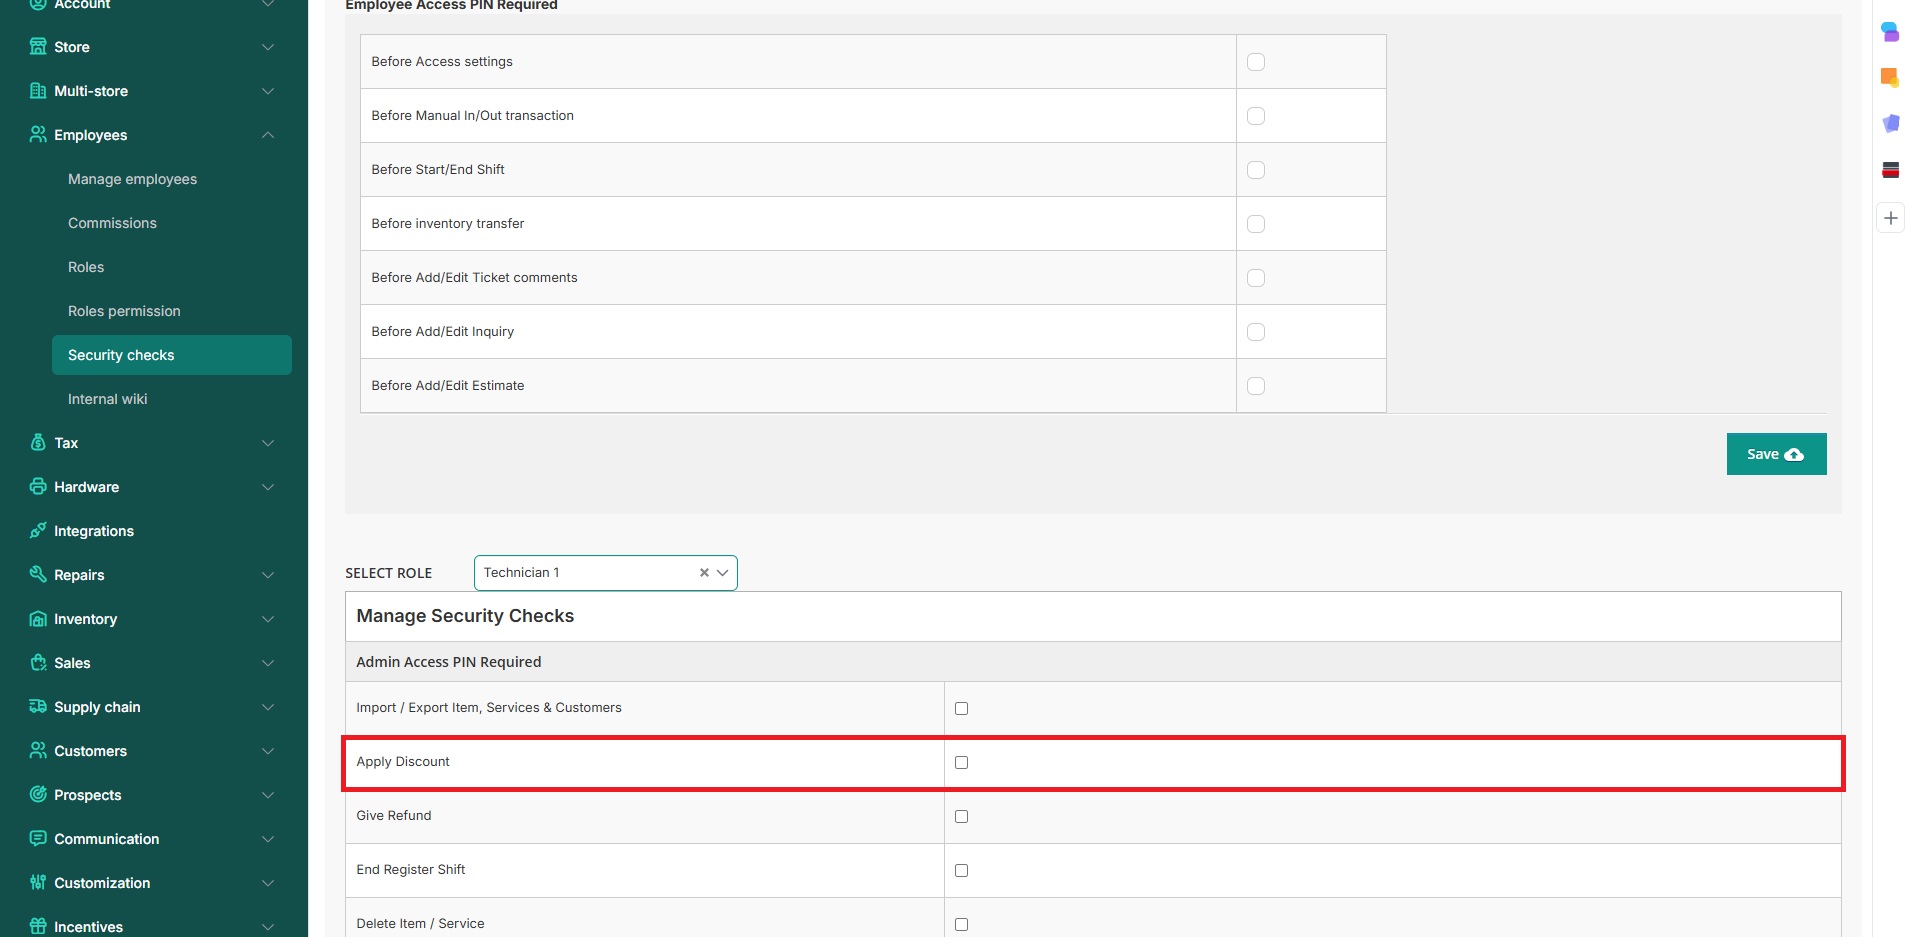Expand the Inventory menu chevron

pyautogui.click(x=268, y=619)
